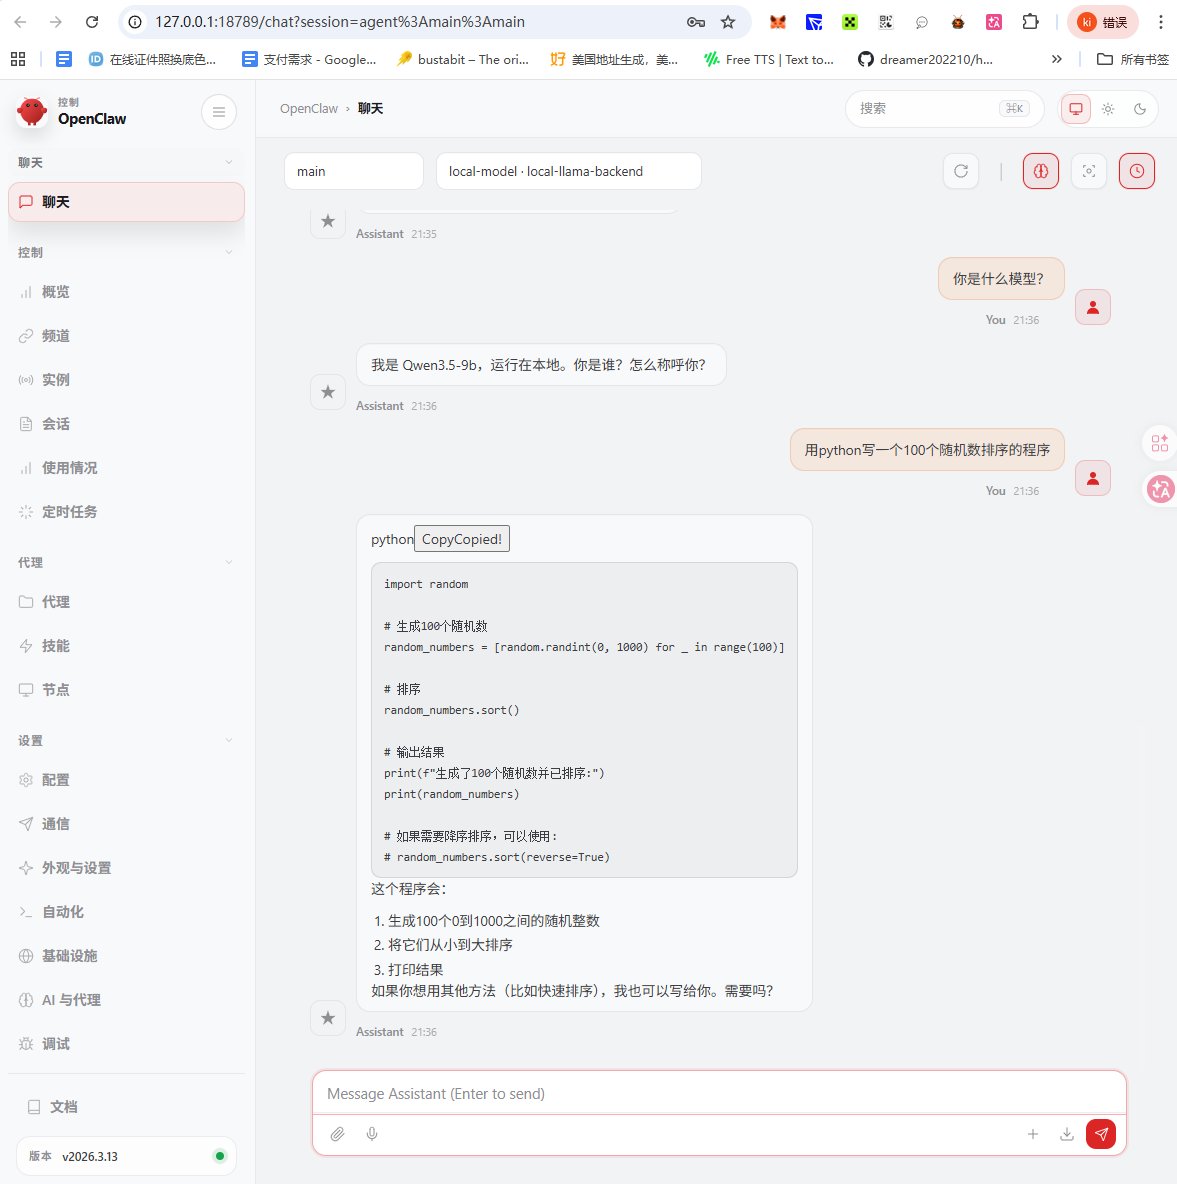The width and height of the screenshot is (1177, 1184).
Task: Collapse the sidebar with hamburger icon
Action: tap(219, 112)
